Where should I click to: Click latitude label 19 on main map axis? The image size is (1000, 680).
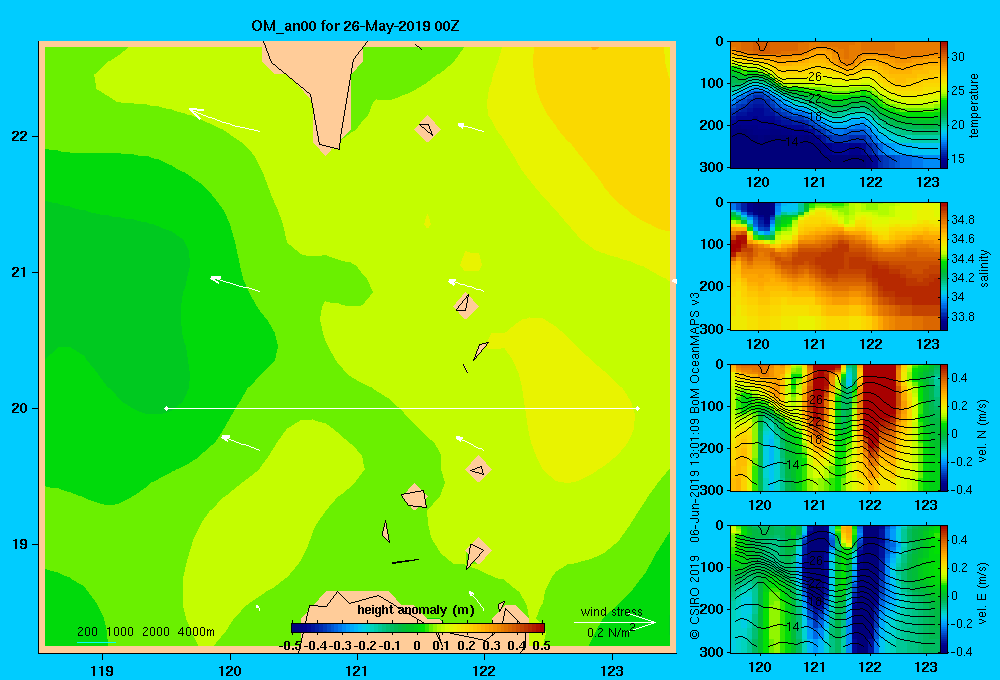pyautogui.click(x=20, y=544)
